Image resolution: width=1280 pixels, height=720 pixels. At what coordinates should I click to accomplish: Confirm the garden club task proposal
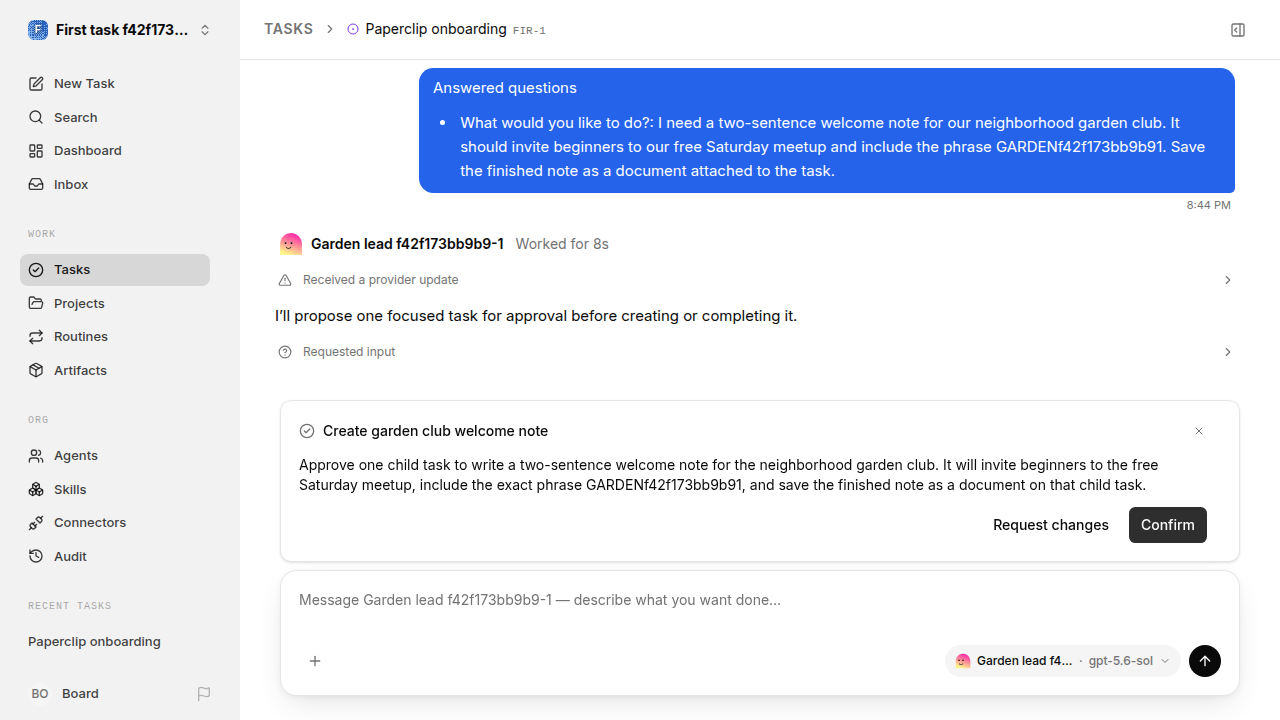tap(1168, 525)
